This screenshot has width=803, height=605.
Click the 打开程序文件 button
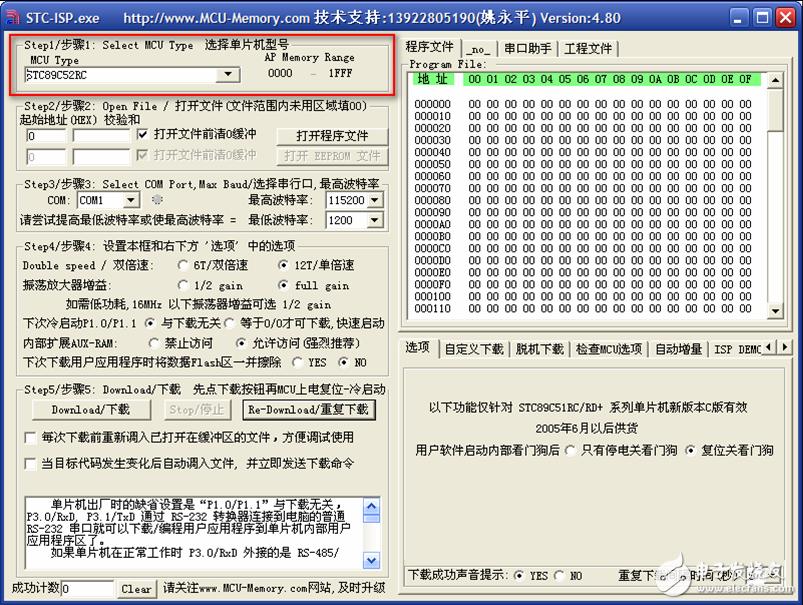[331, 135]
